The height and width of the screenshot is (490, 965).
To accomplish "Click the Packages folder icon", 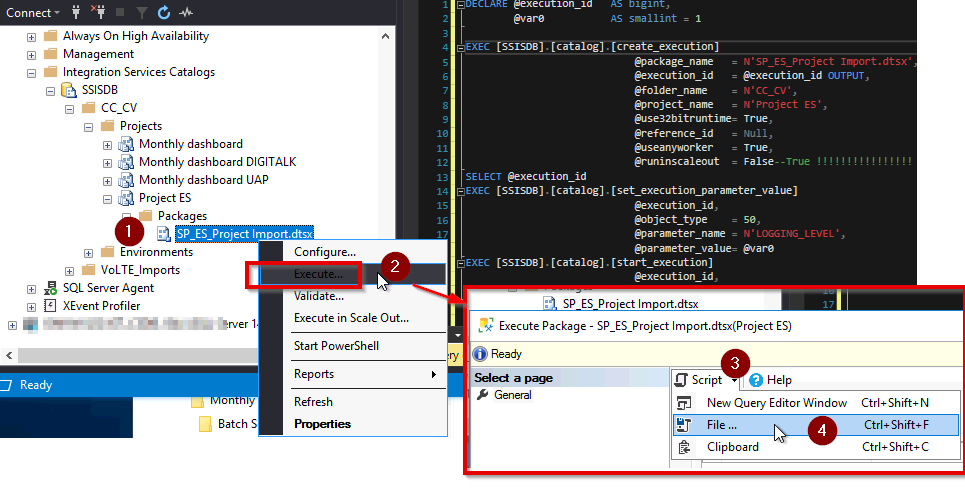I will click(146, 215).
